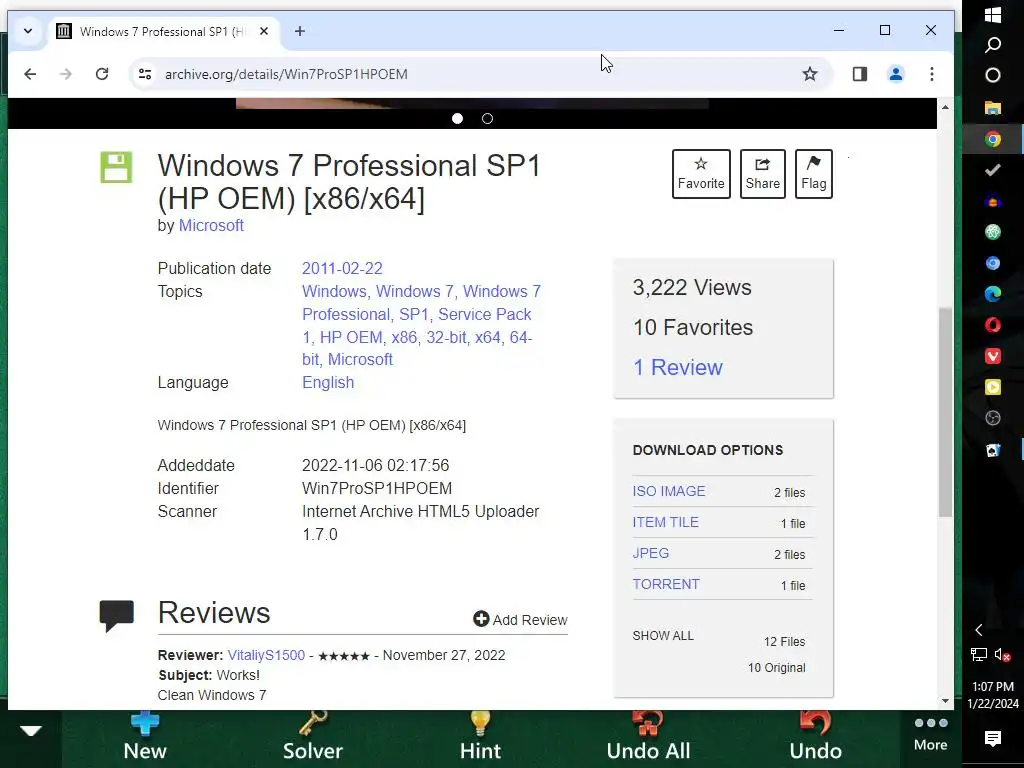Image resolution: width=1024 pixels, height=768 pixels.
Task: Open the Windows Start menu
Action: pos(993,14)
